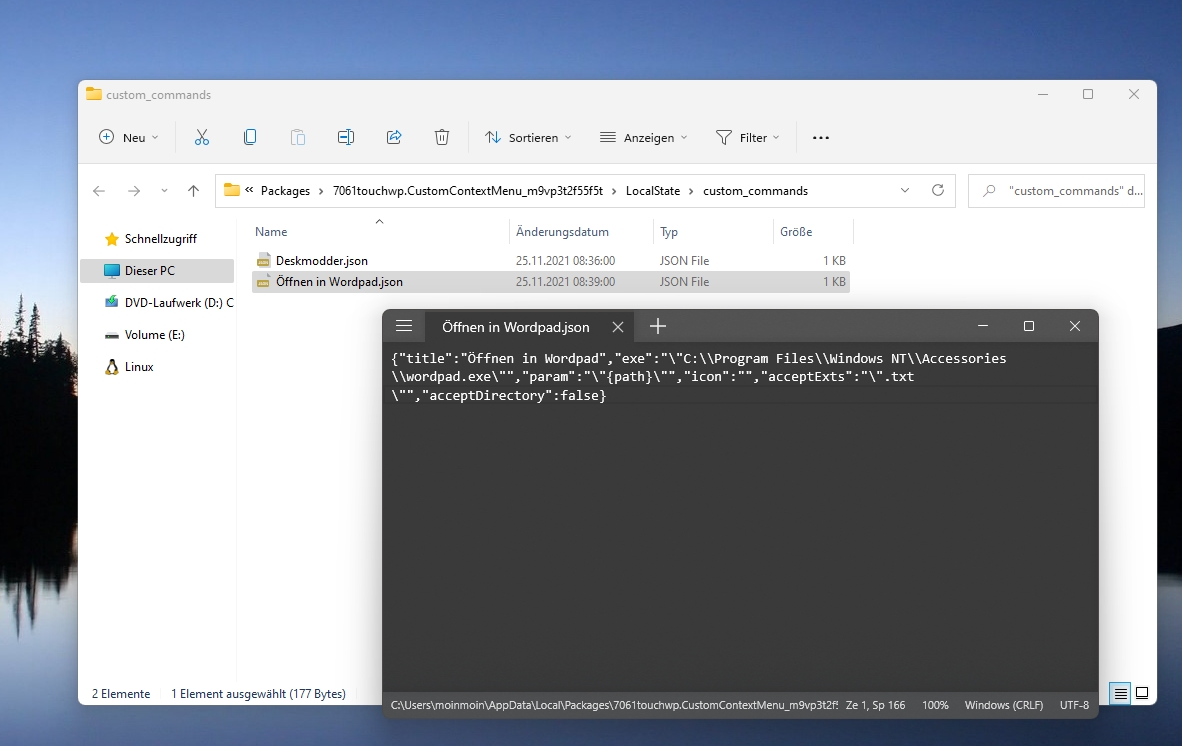Viewport: 1182px width, 746px height.
Task: Click the Windows (CRLF) status bar entry
Action: 1003,705
